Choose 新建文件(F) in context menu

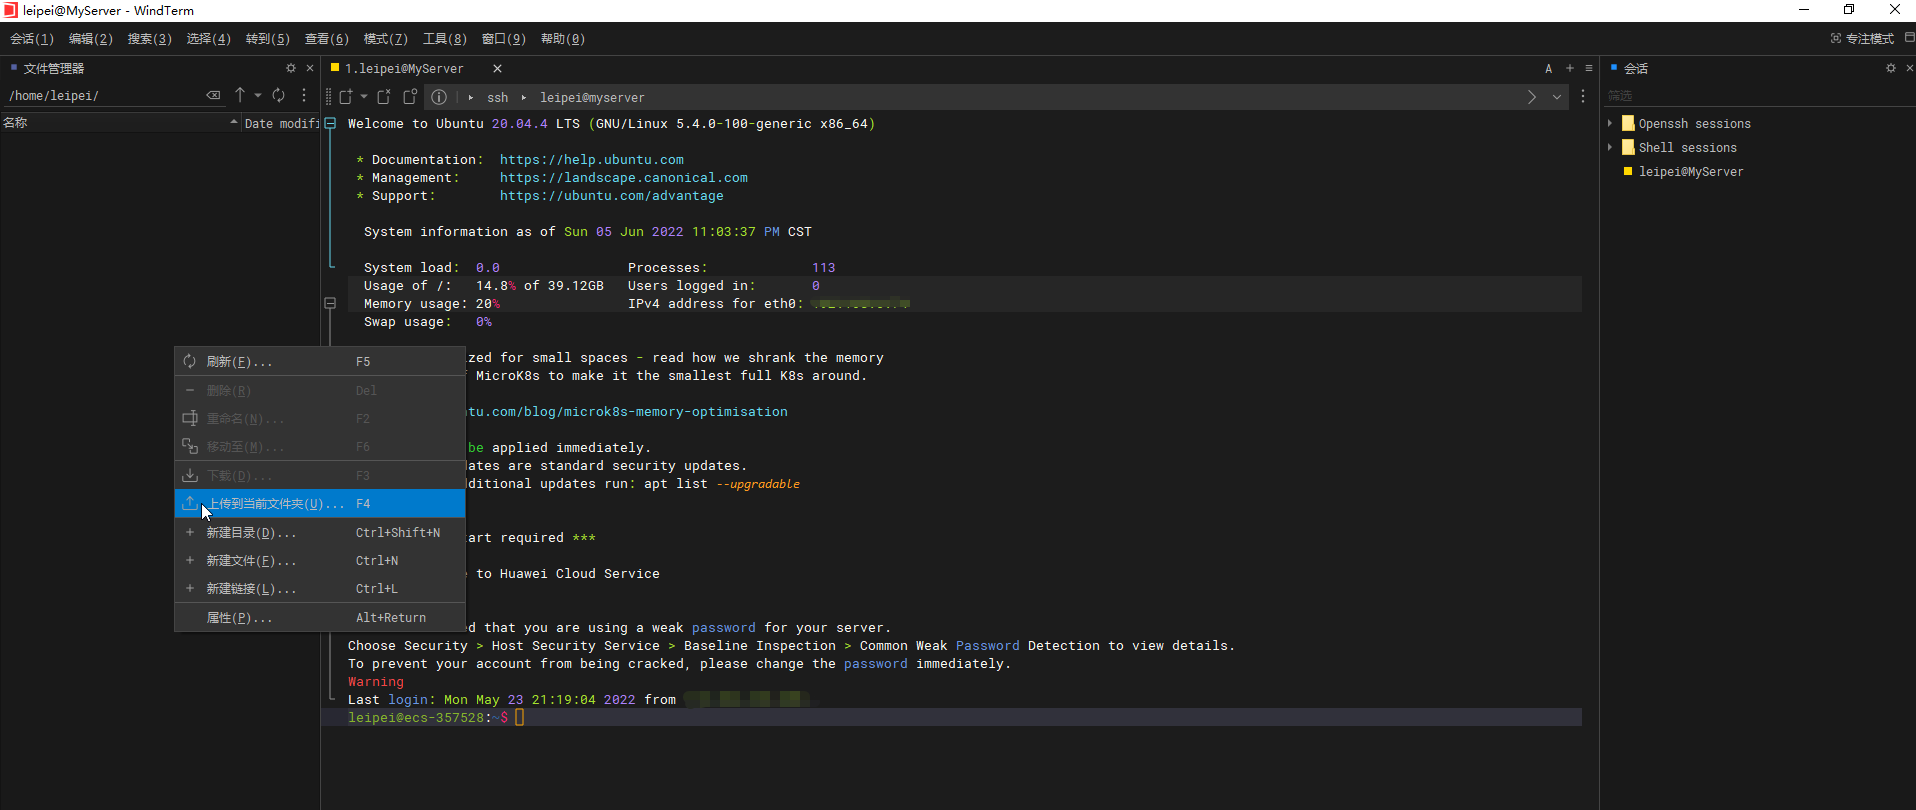[x=320, y=560]
